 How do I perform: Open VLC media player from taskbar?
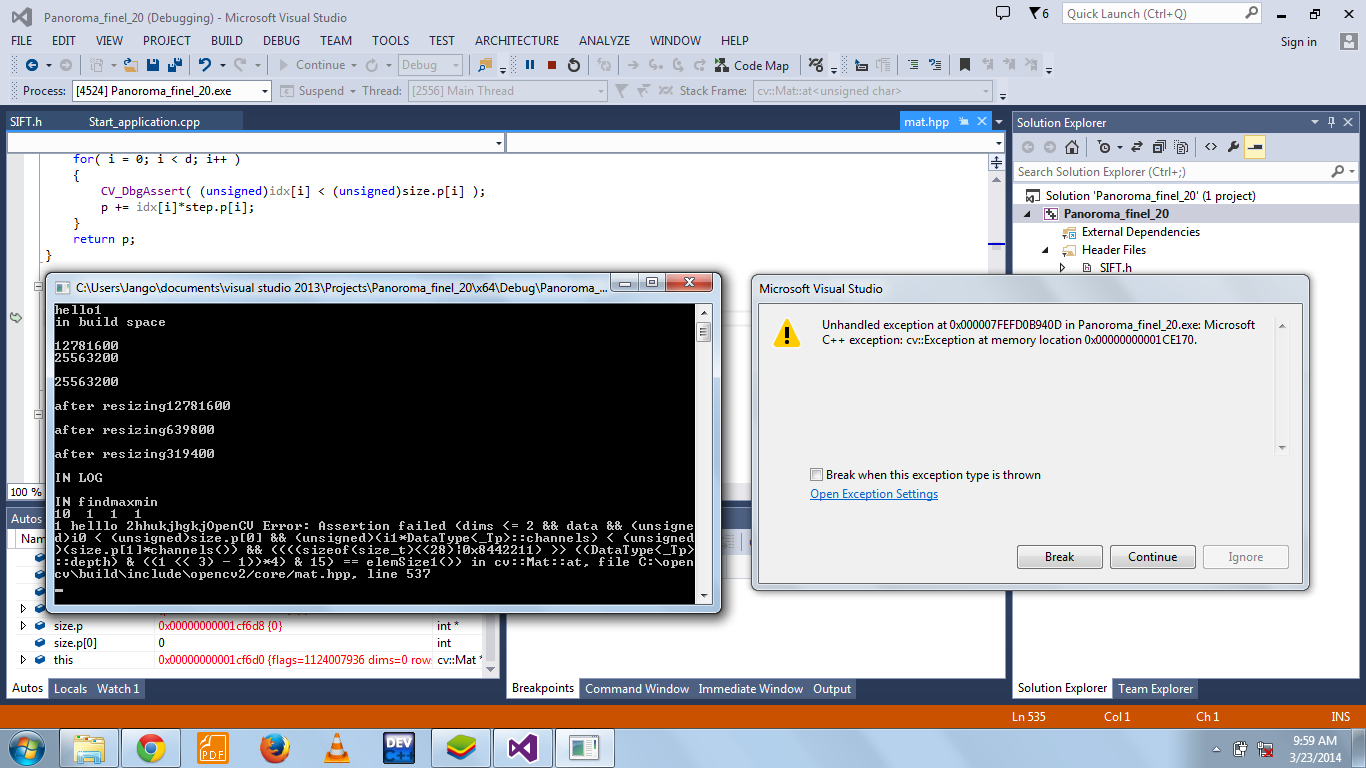337,747
